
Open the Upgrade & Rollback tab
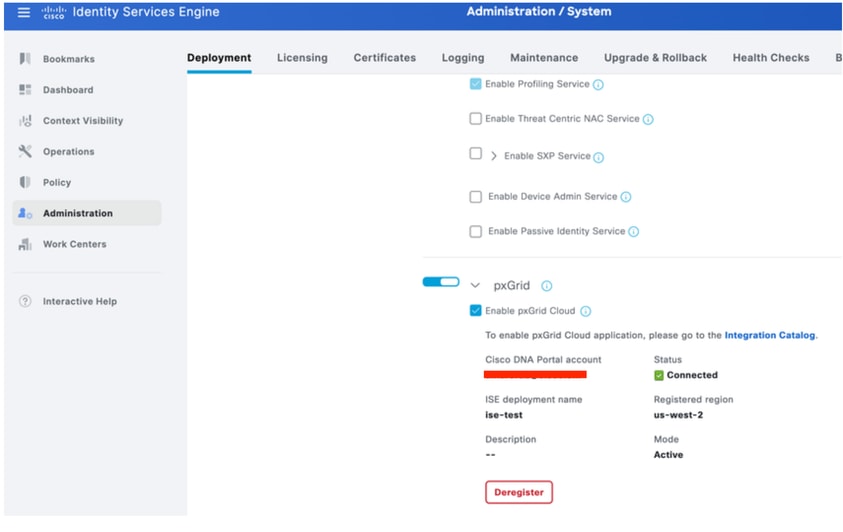pos(655,57)
